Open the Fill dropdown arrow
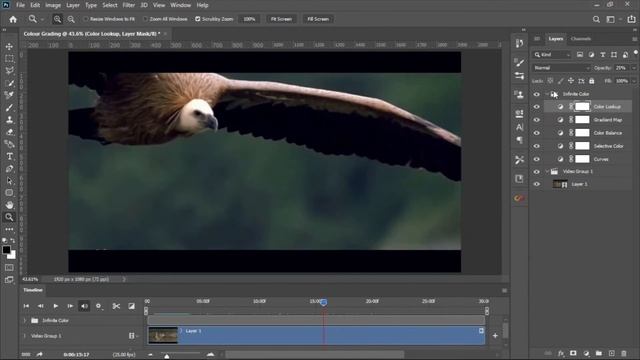Screen dimensions: 640x360 point(633,81)
